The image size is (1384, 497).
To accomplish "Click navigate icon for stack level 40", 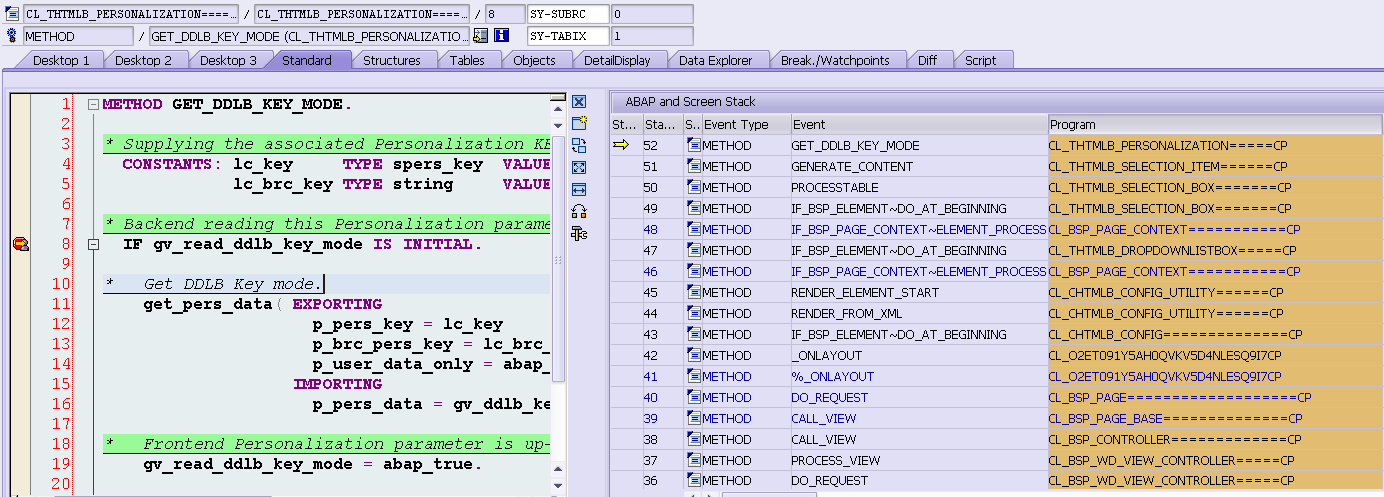I will (694, 397).
